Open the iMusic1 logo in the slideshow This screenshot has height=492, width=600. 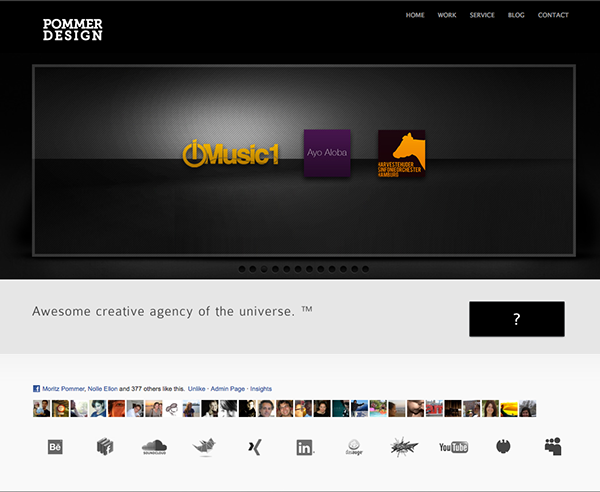231,154
